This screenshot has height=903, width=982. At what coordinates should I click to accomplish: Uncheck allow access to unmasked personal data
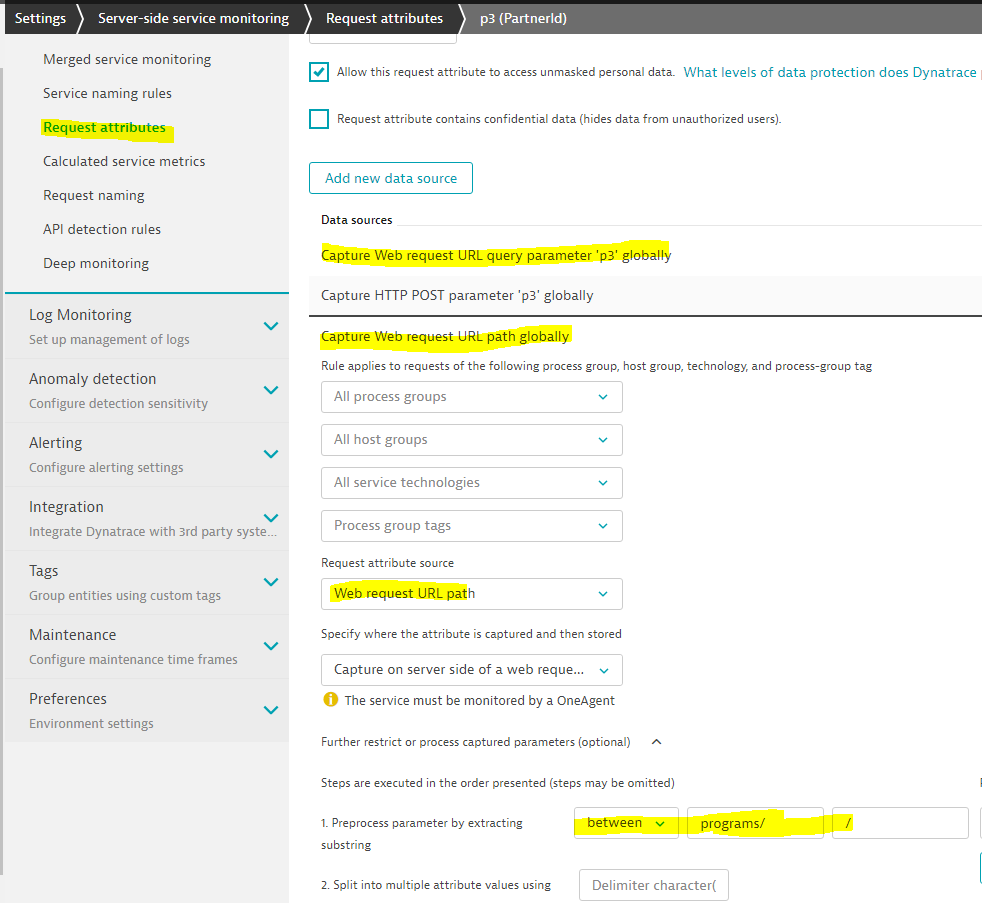point(319,72)
